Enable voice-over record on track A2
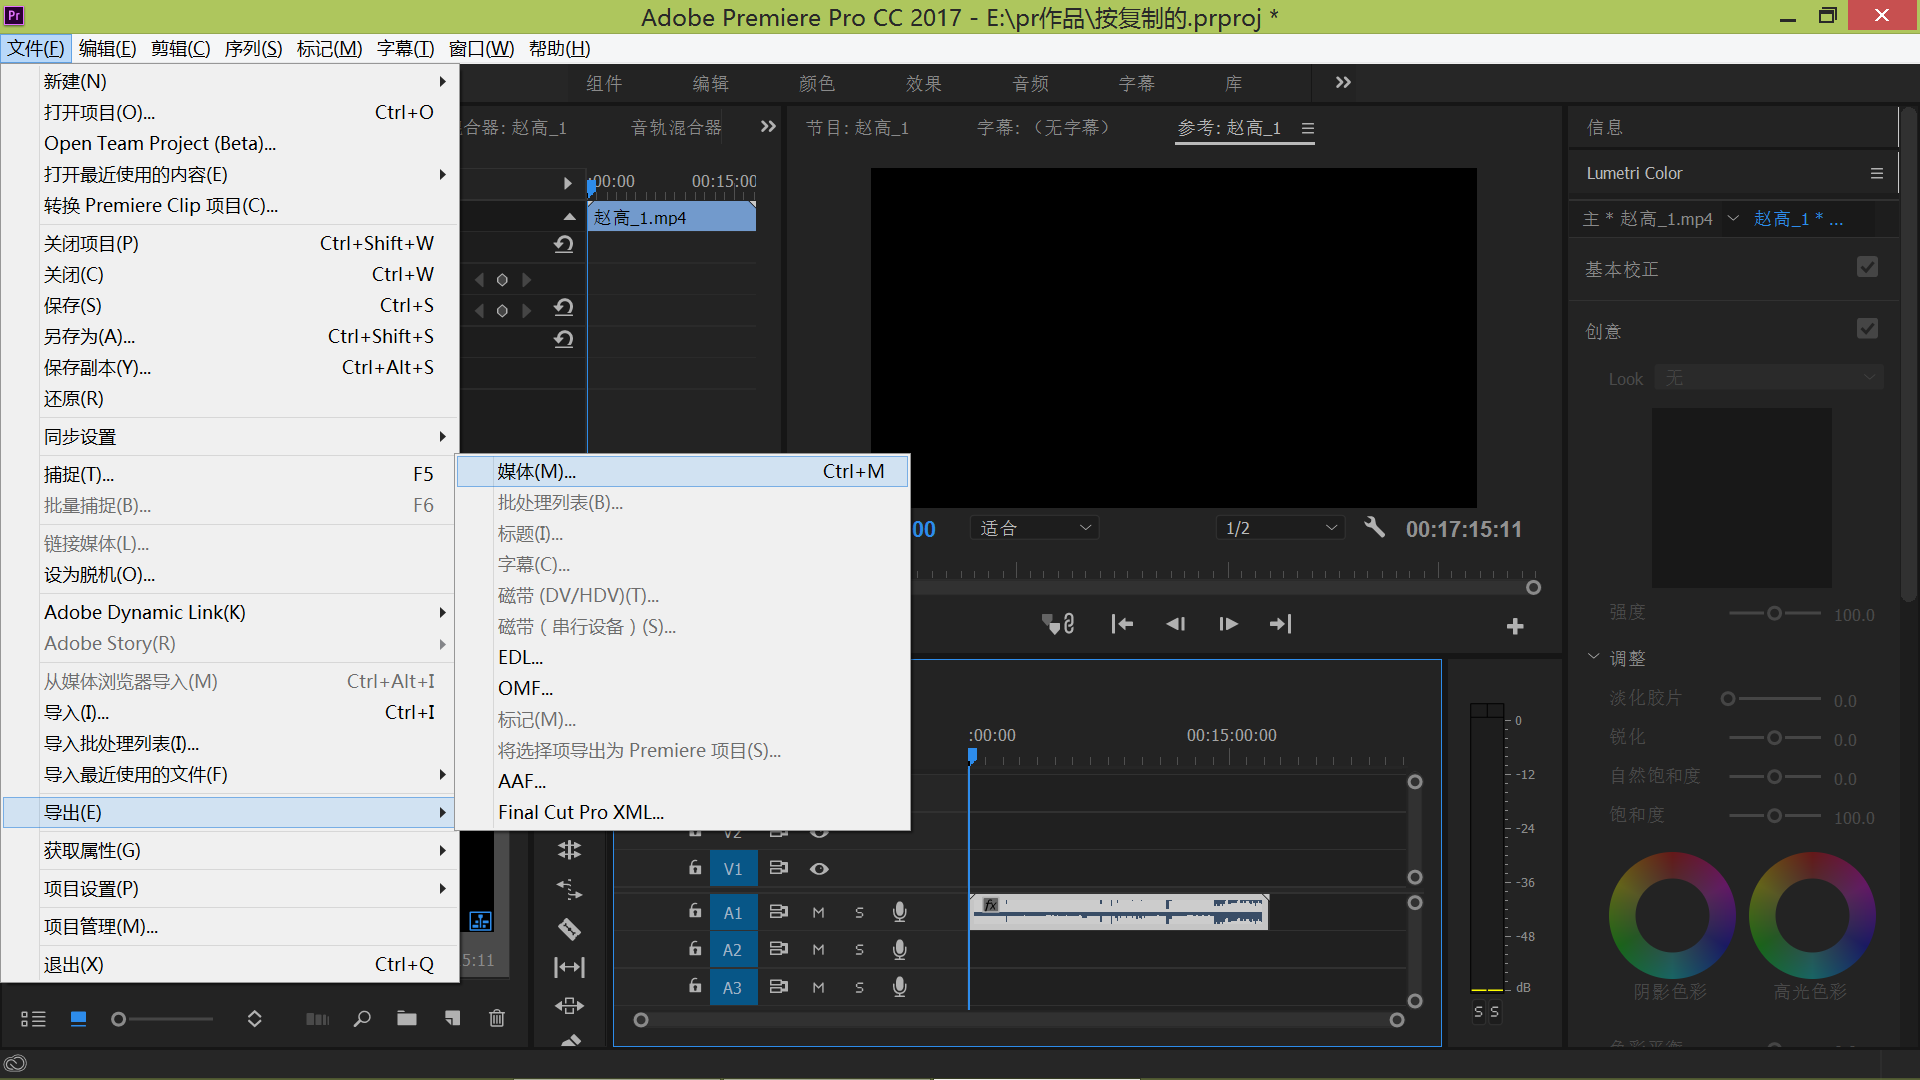 (900, 950)
